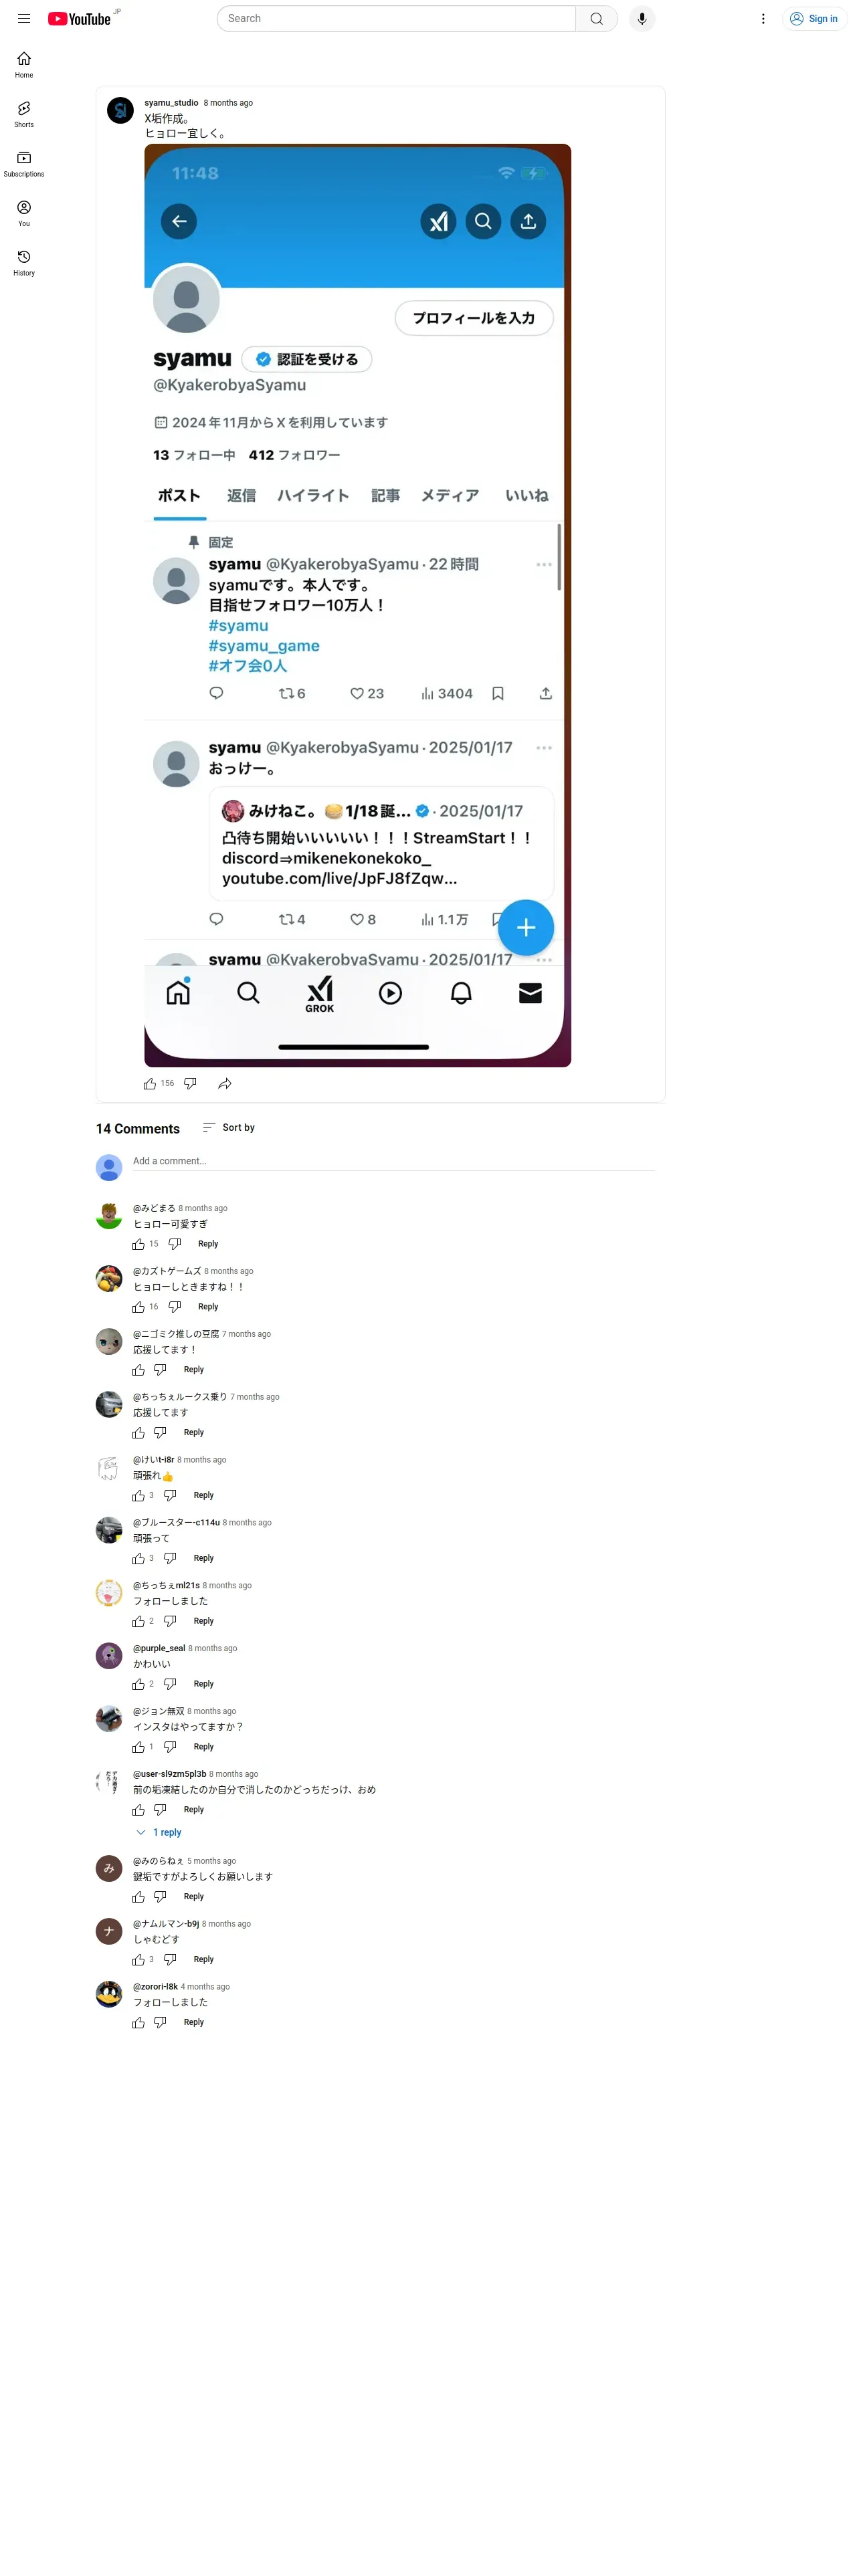Click the Sign in button
The image size is (859, 2576).
click(x=814, y=18)
